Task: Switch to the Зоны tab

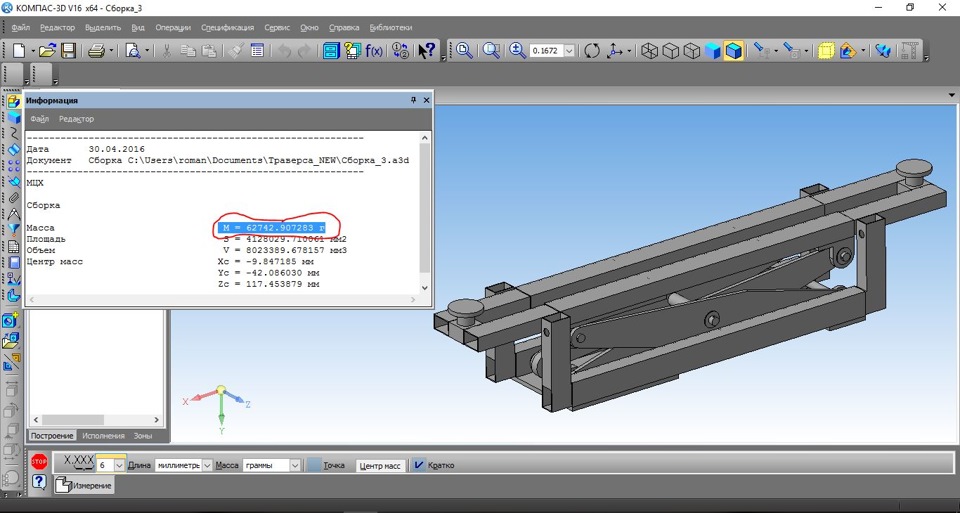Action: (143, 436)
